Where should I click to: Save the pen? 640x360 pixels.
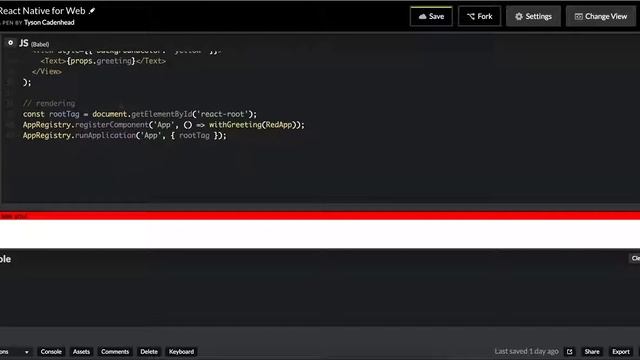(431, 16)
